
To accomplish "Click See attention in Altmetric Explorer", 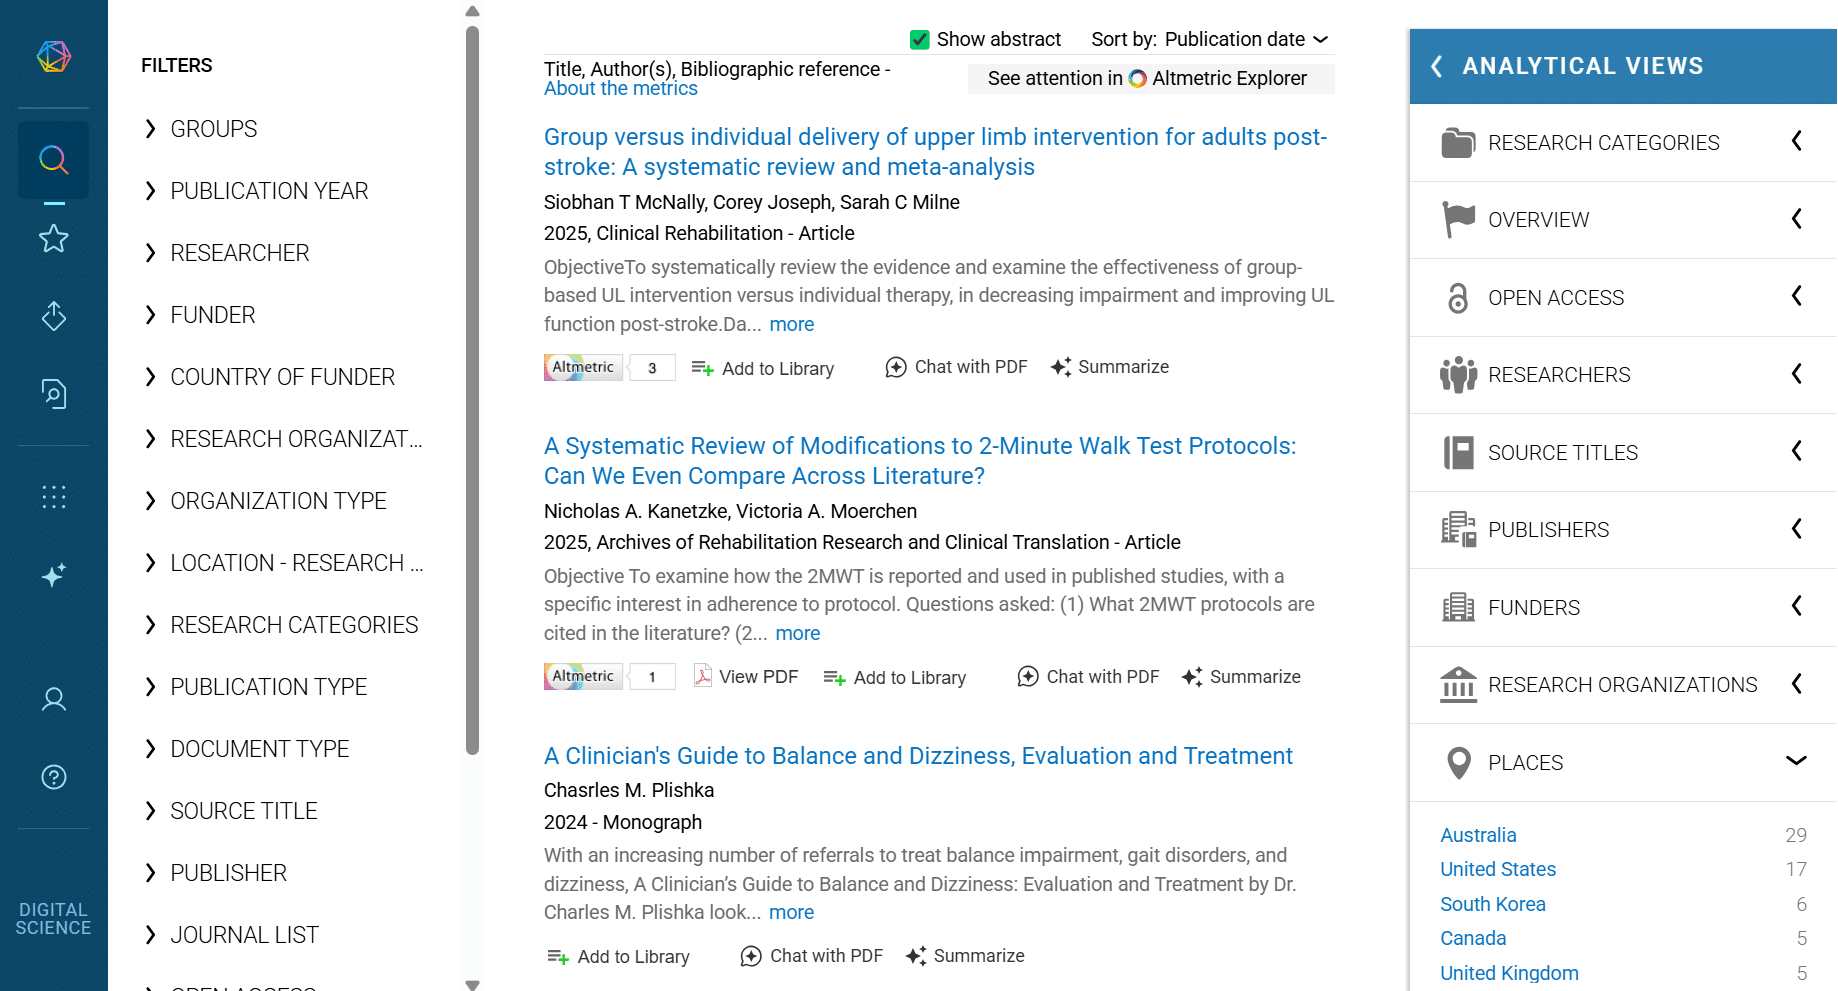I will pos(1150,79).
